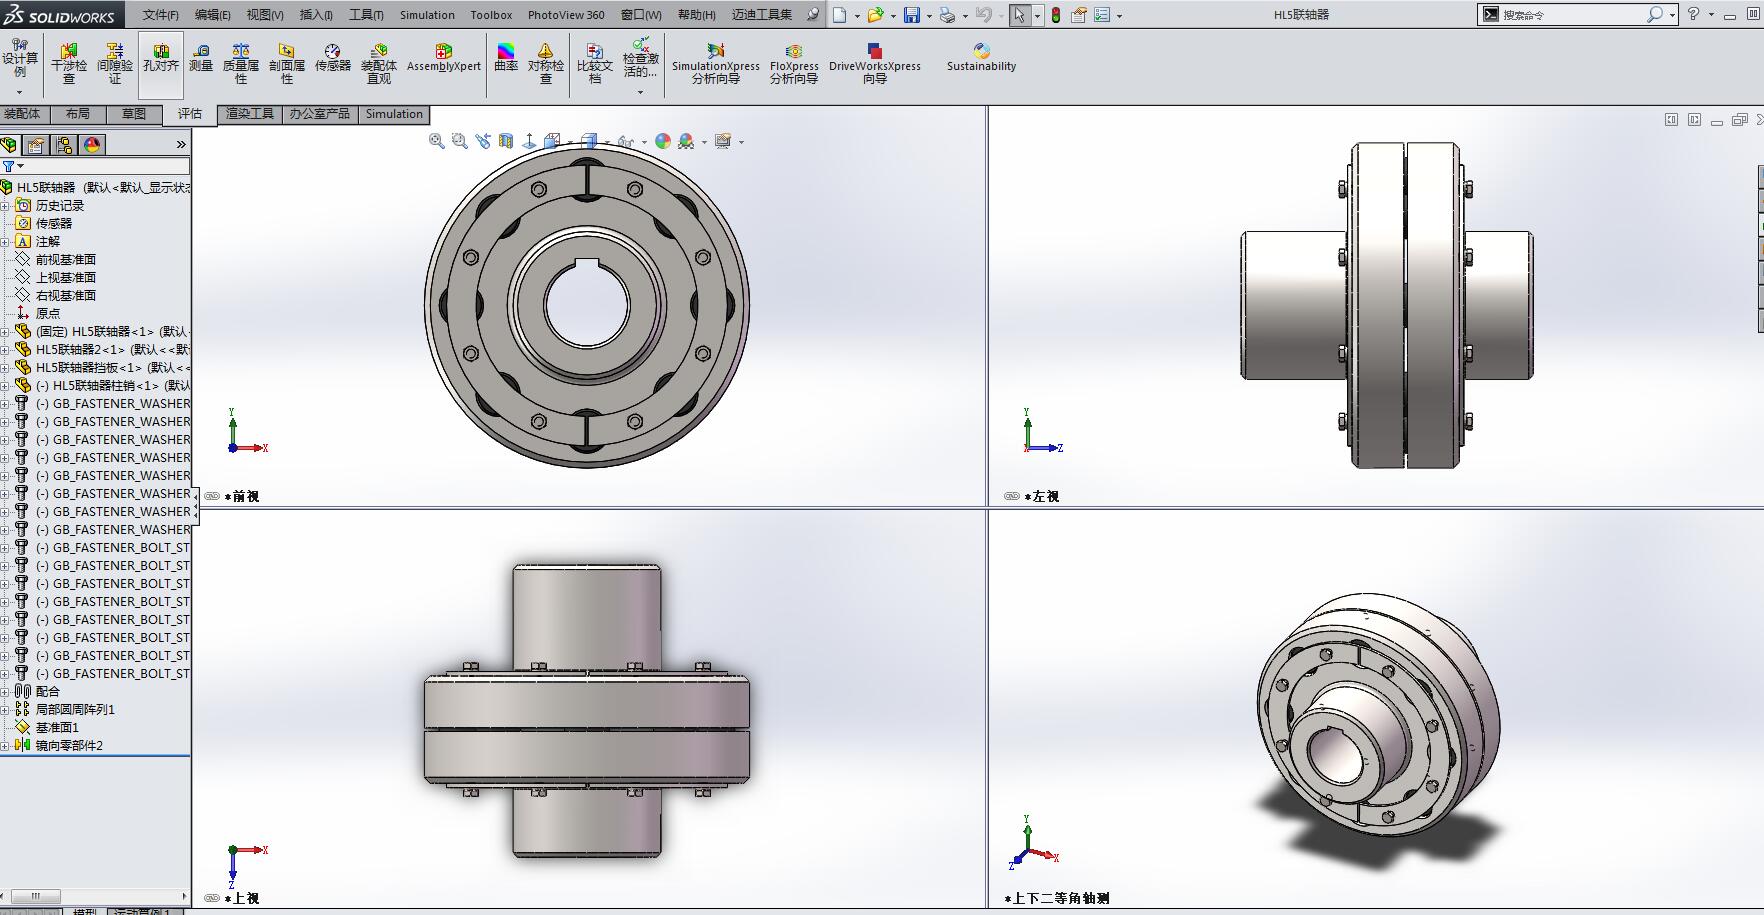The height and width of the screenshot is (915, 1764).
Task: Click the feature tree horizontal scrollbar thumb
Action: pos(35,896)
